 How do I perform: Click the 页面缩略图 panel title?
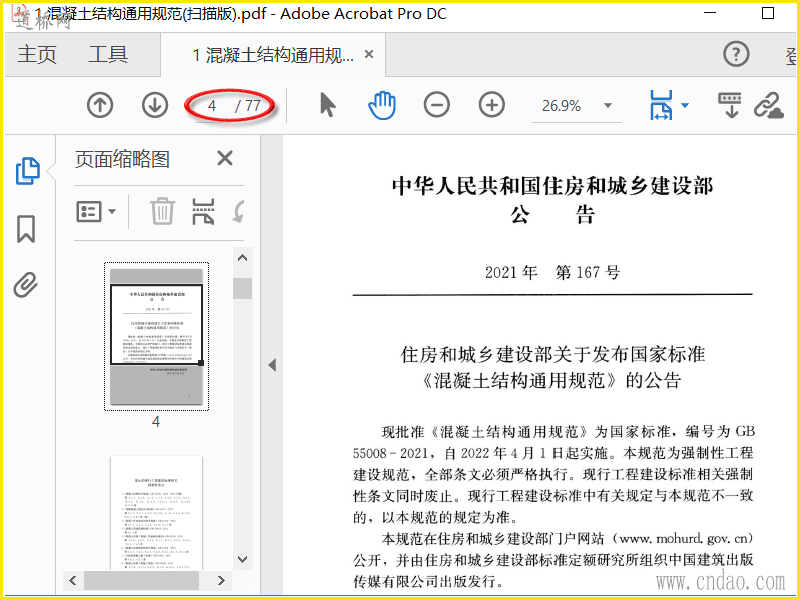122,159
